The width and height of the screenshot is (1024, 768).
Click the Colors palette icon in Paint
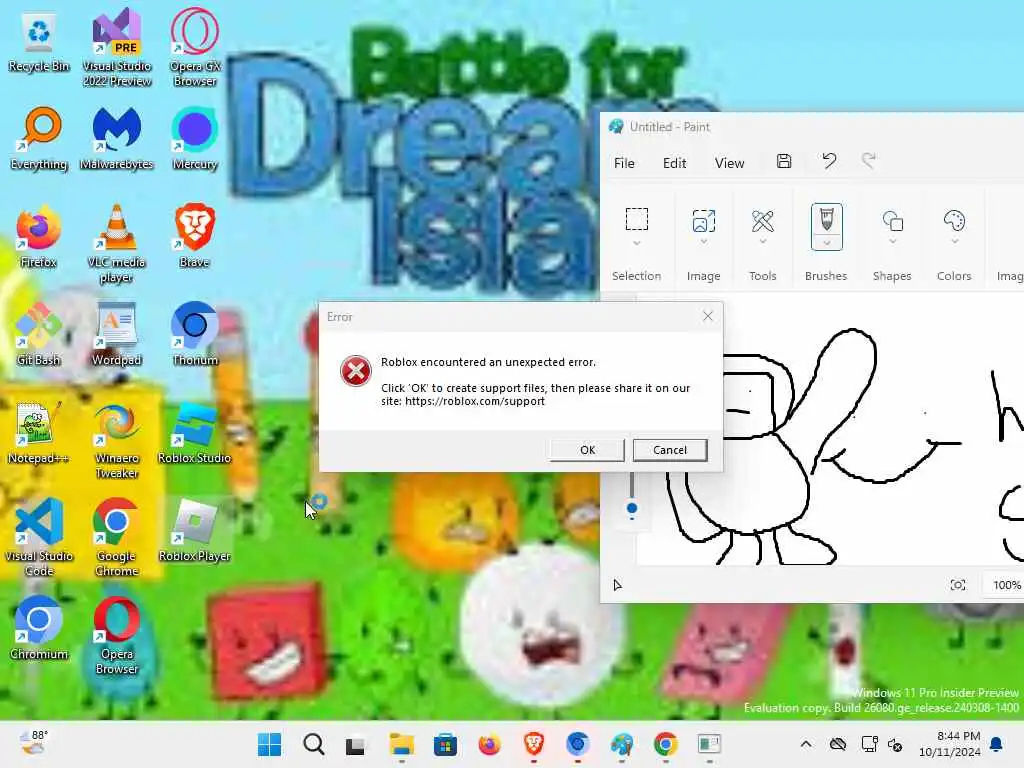954,221
